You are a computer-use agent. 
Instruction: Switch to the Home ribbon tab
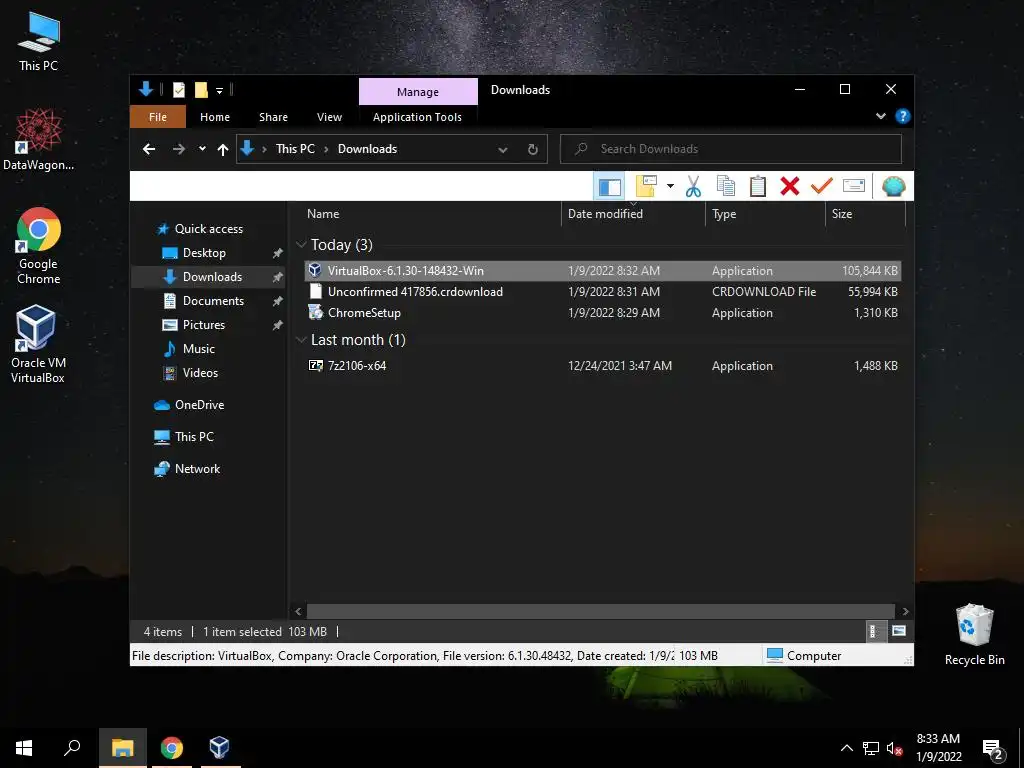pos(215,117)
